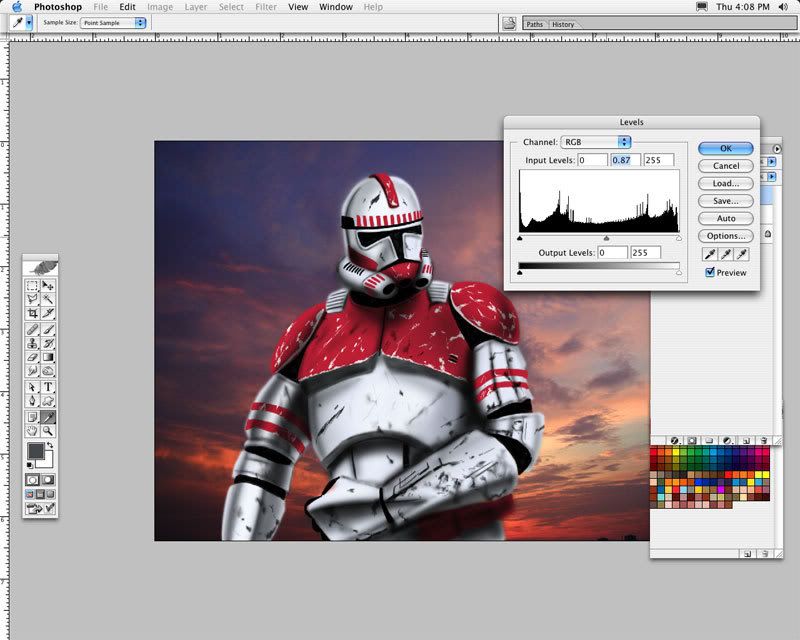Select the Magic Wand tool
The height and width of the screenshot is (640, 800).
[x=48, y=299]
